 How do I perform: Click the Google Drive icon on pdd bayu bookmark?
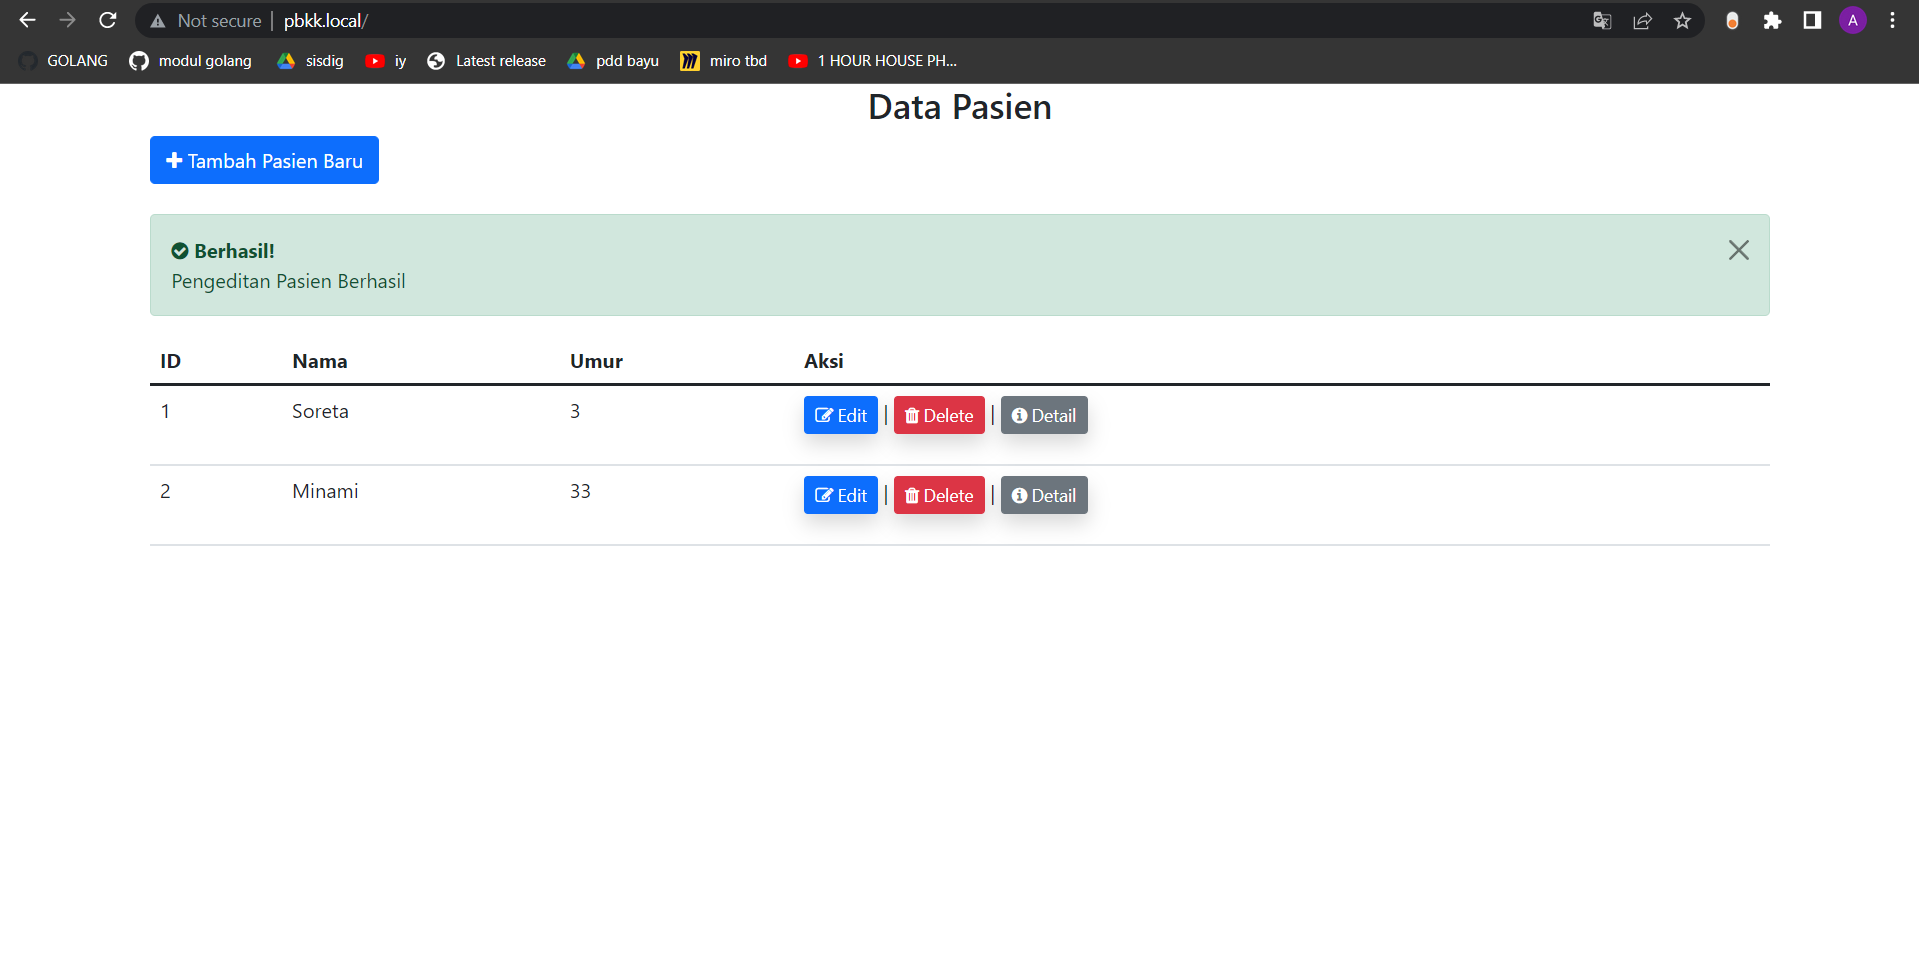pyautogui.click(x=575, y=61)
